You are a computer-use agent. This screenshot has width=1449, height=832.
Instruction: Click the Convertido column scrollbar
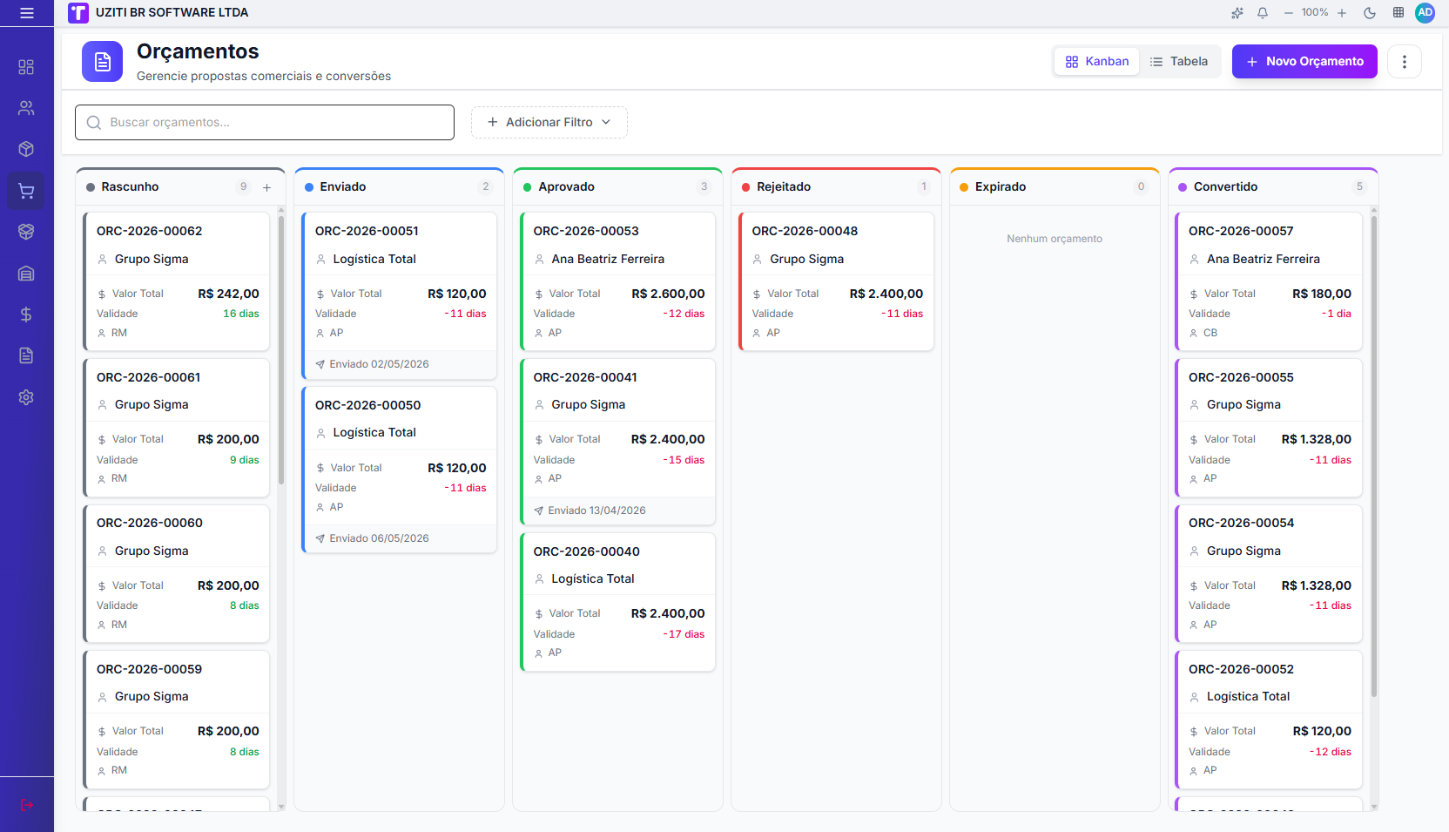pyautogui.click(x=1374, y=456)
